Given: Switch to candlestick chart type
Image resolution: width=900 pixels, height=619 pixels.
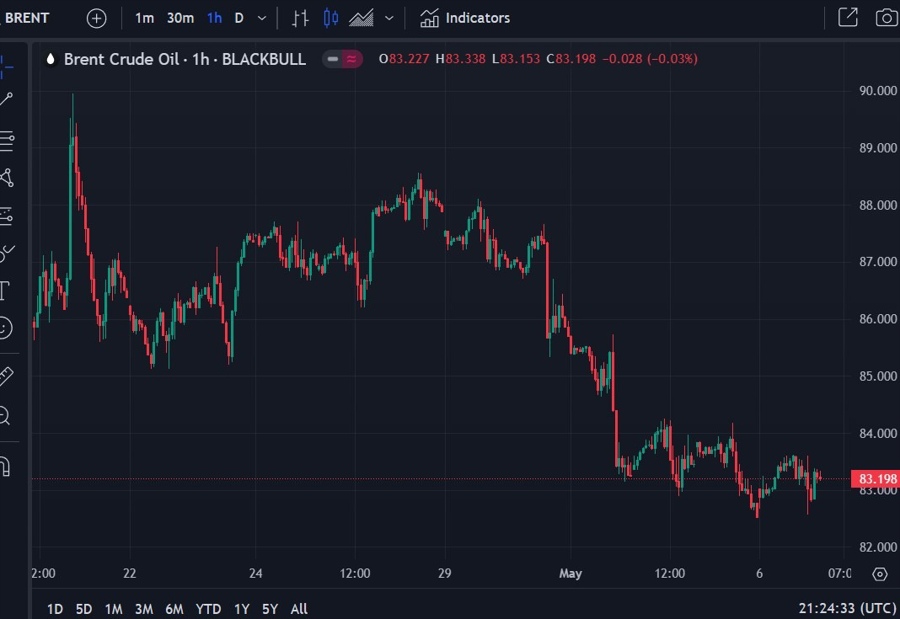Looking at the screenshot, I should tap(331, 18).
